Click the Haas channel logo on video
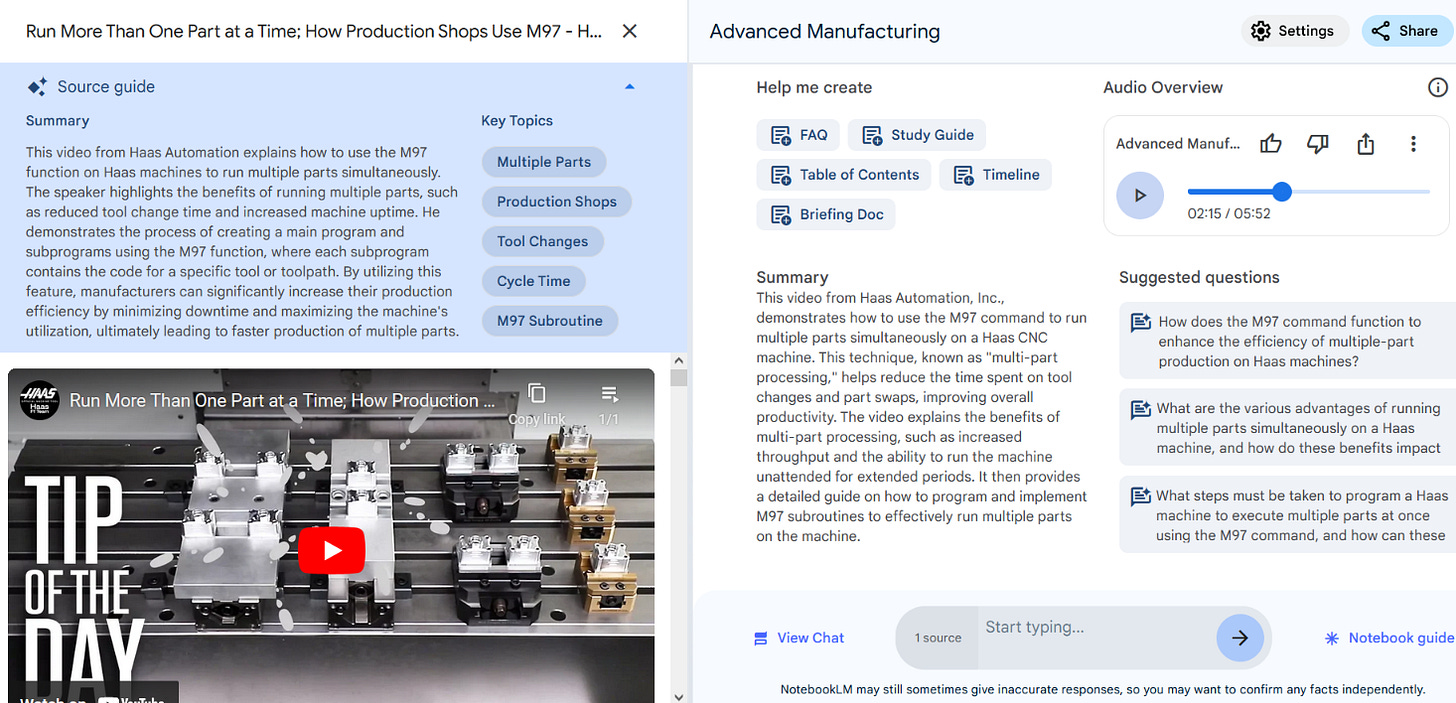Screen dimensions: 1456x703 [x=40, y=400]
